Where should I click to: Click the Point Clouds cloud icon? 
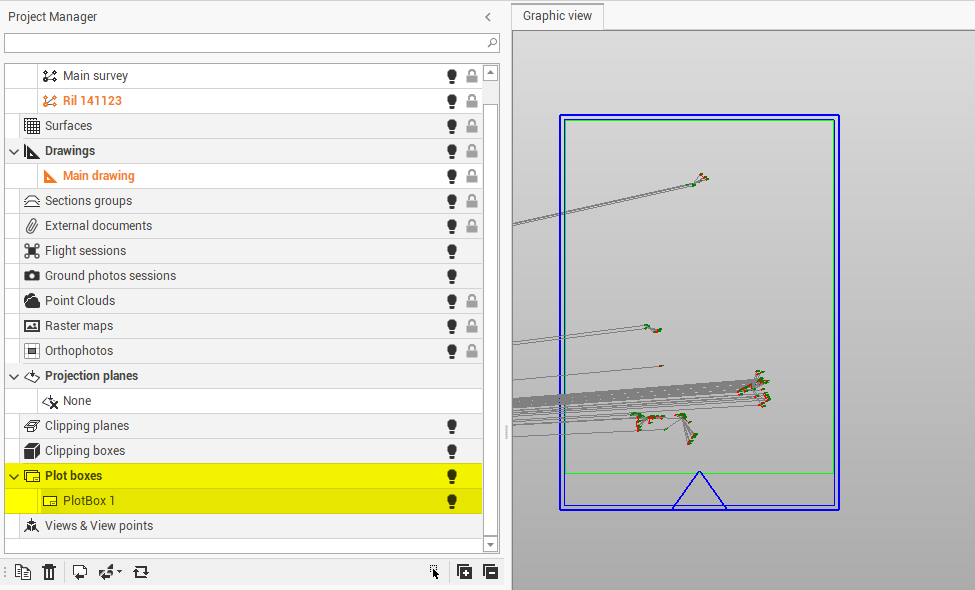pos(32,301)
